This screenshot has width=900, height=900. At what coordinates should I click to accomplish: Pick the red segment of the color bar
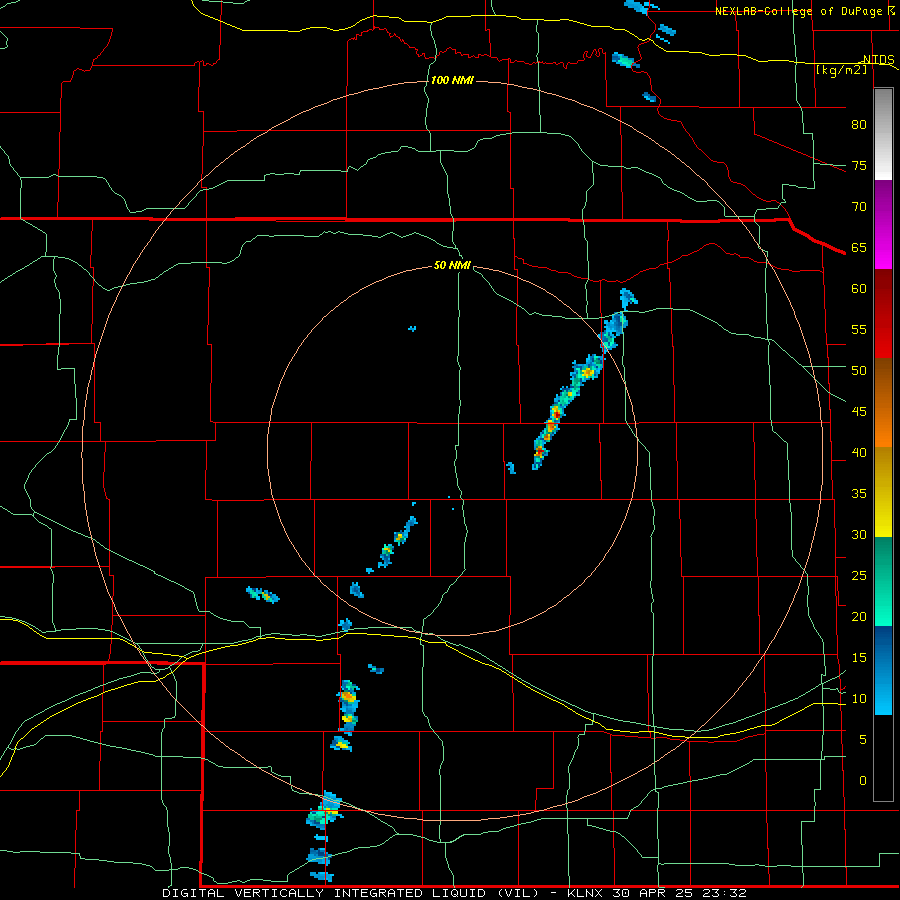tap(883, 314)
